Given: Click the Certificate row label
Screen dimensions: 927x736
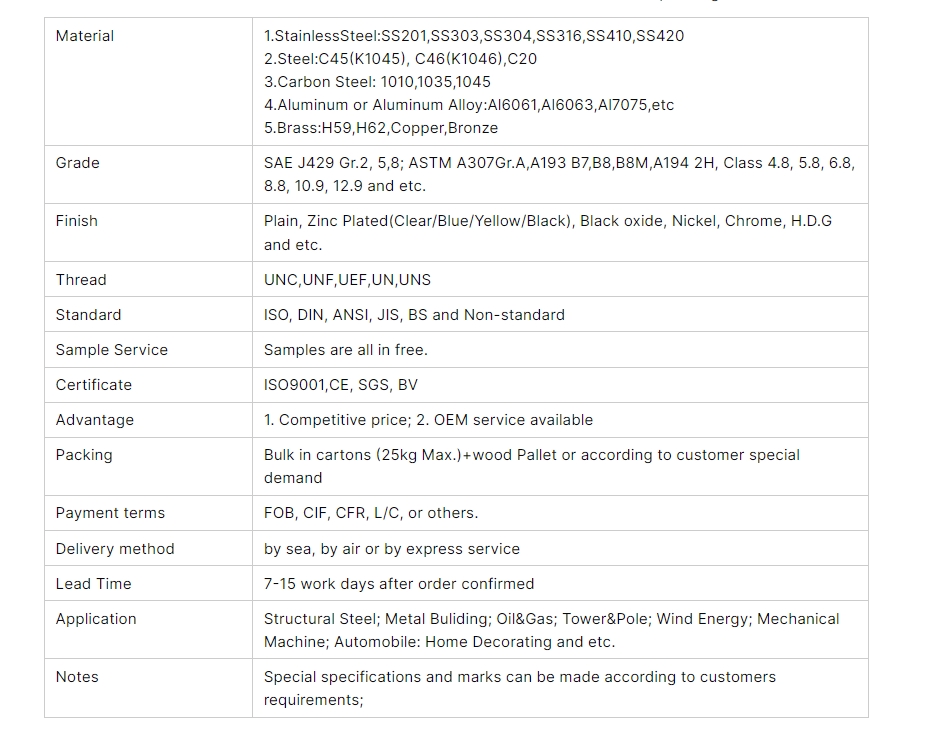Looking at the screenshot, I should point(94,385).
